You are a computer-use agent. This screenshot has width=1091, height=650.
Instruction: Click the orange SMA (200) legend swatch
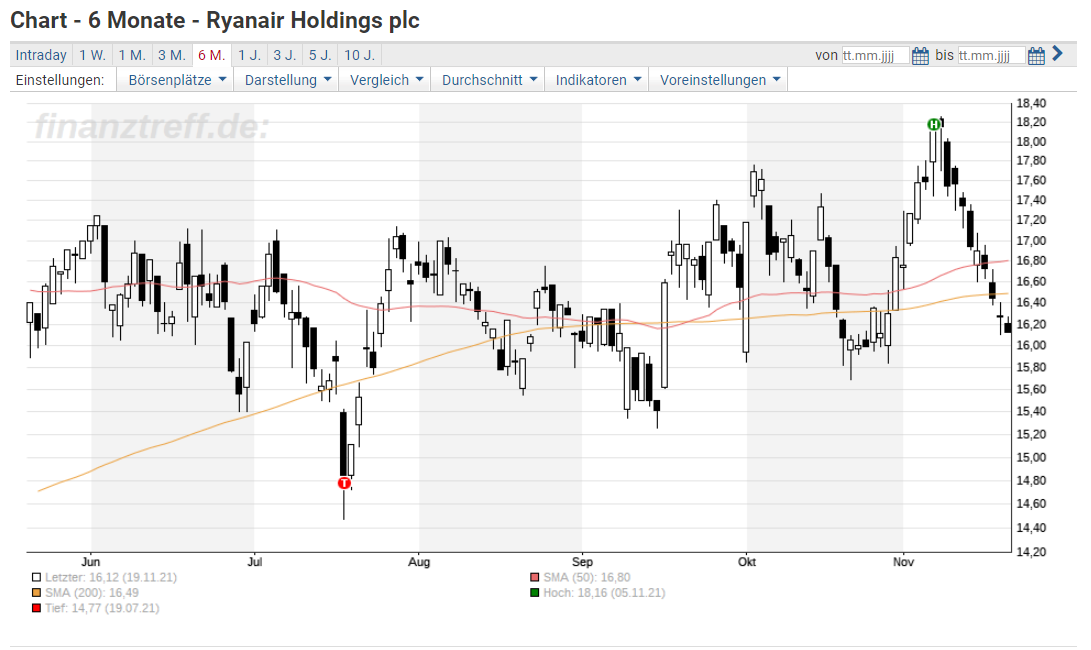click(x=36, y=593)
